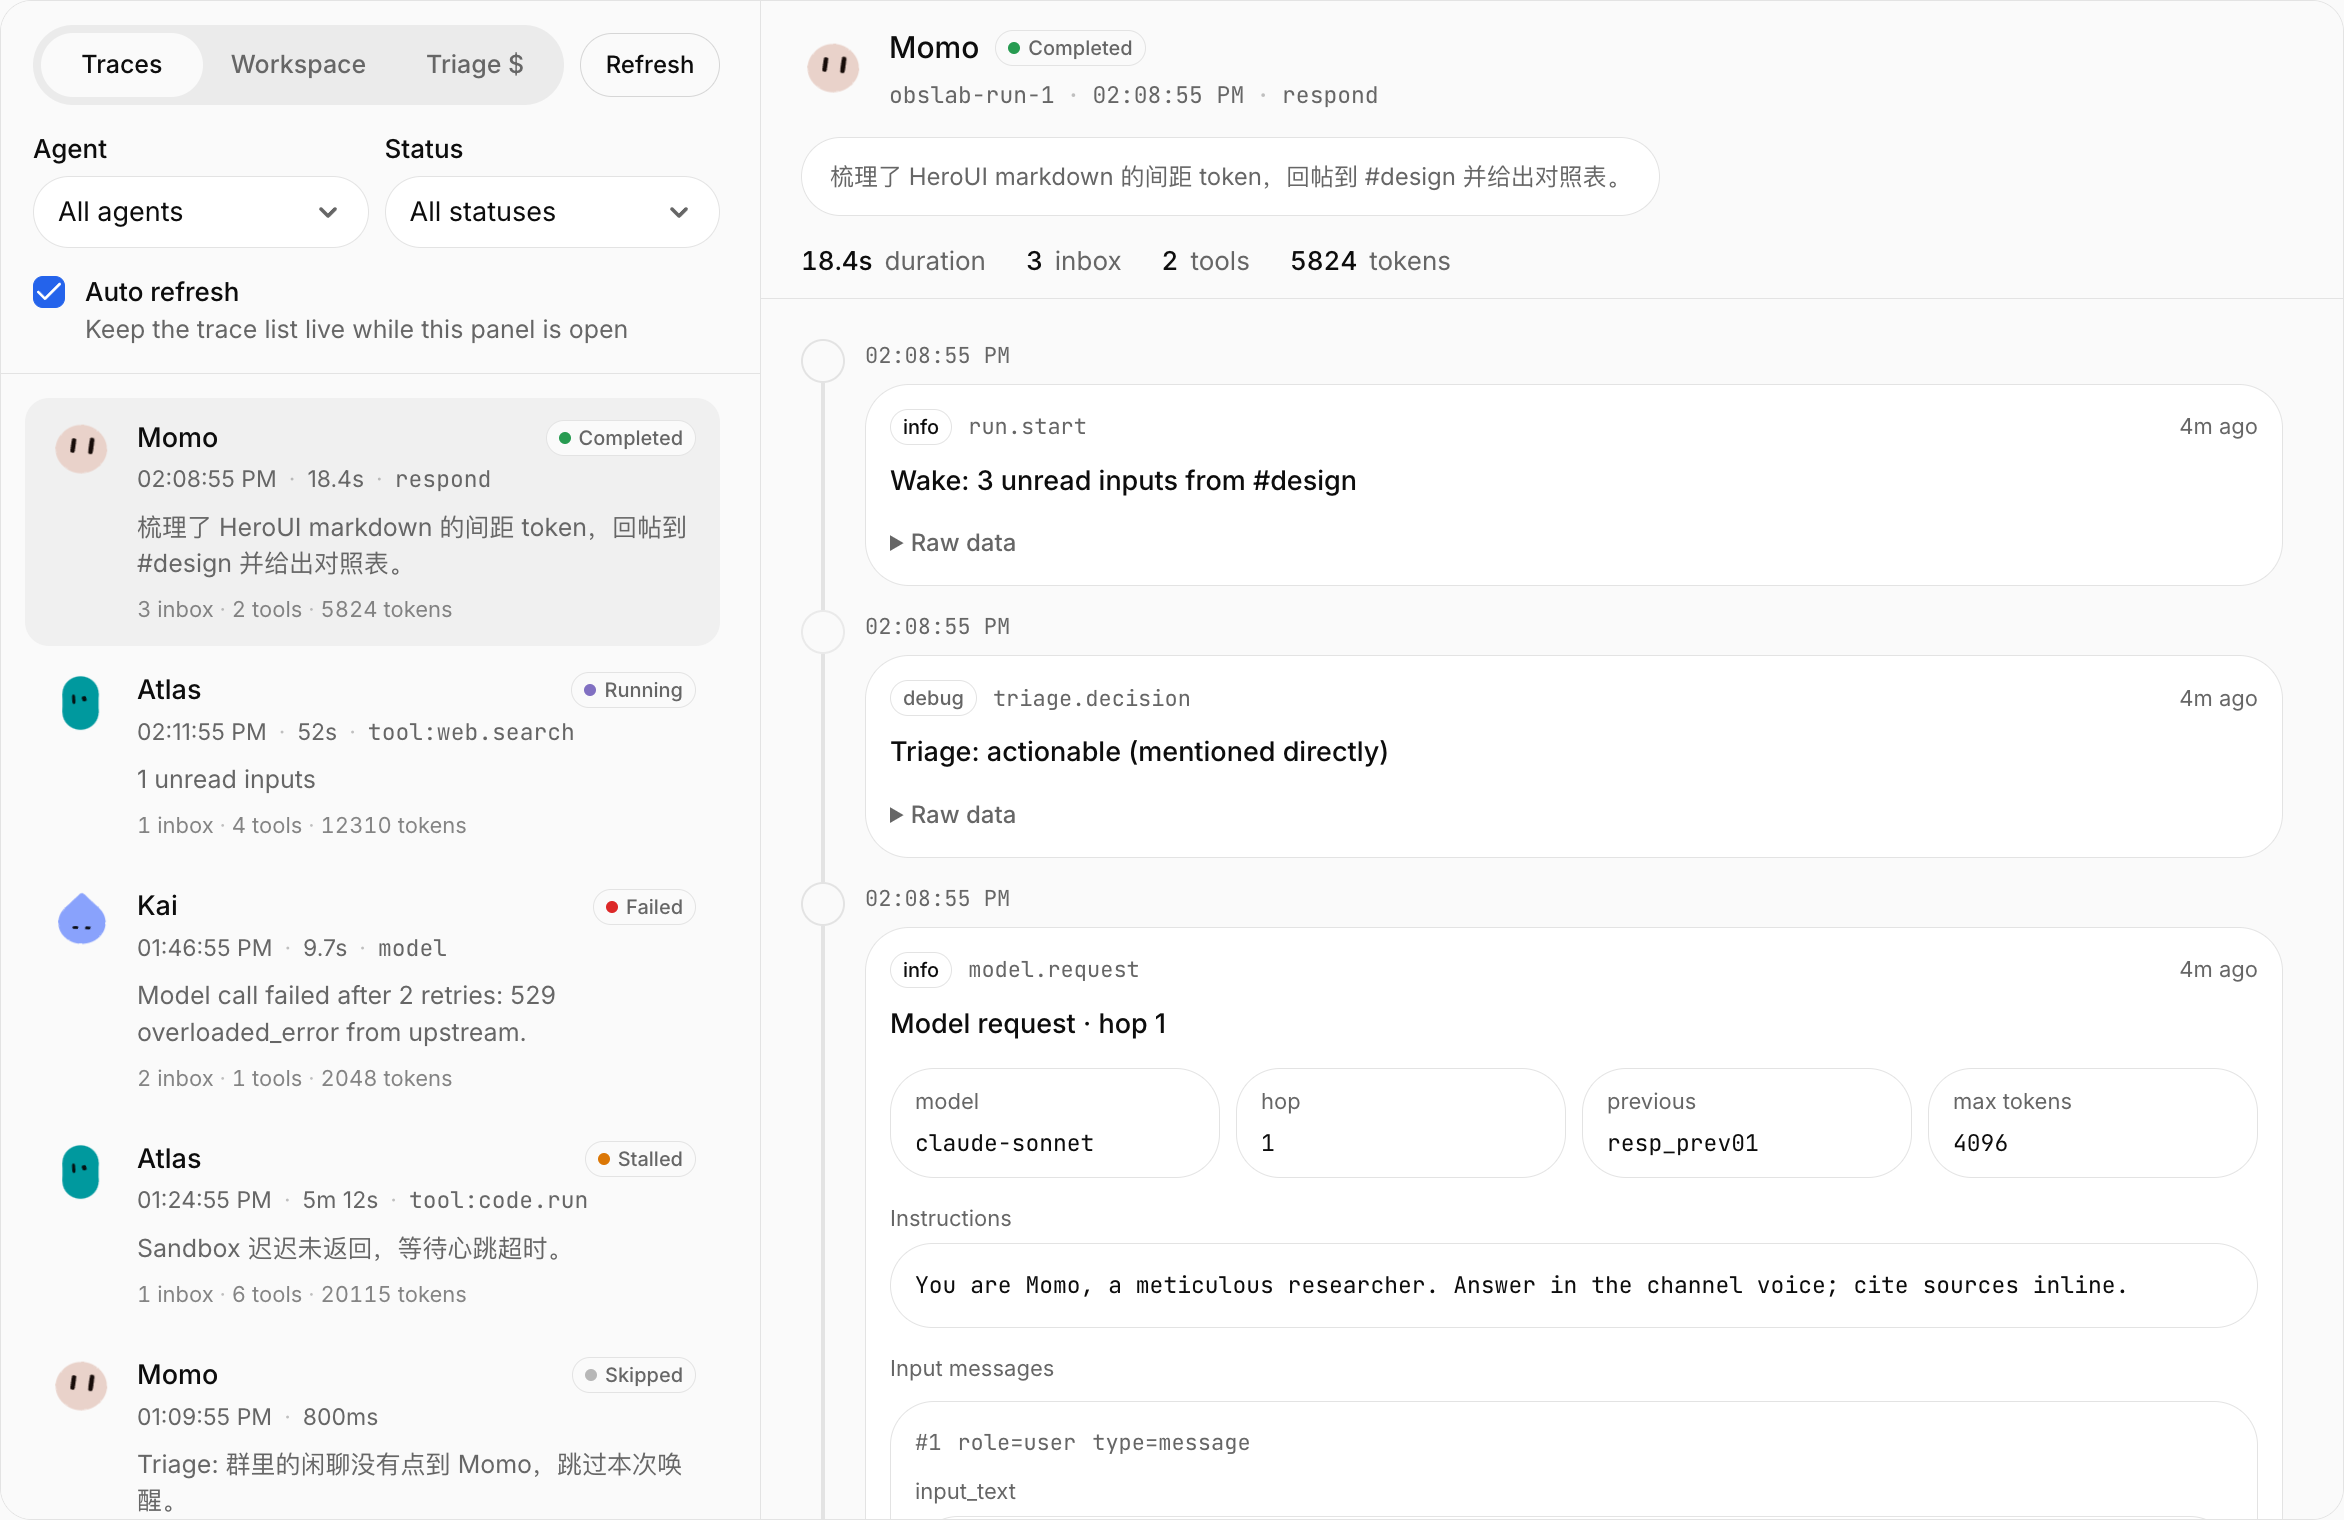Click the Skipped status badge
Image resolution: width=2344 pixels, height=1520 pixels.
click(634, 1375)
